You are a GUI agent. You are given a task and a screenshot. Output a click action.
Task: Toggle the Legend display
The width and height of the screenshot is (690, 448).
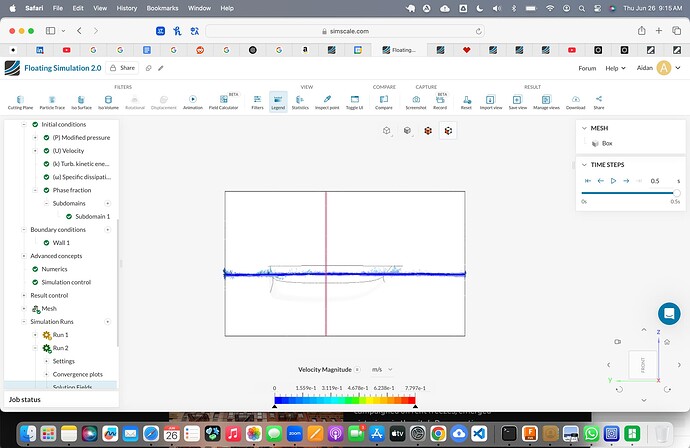278,102
